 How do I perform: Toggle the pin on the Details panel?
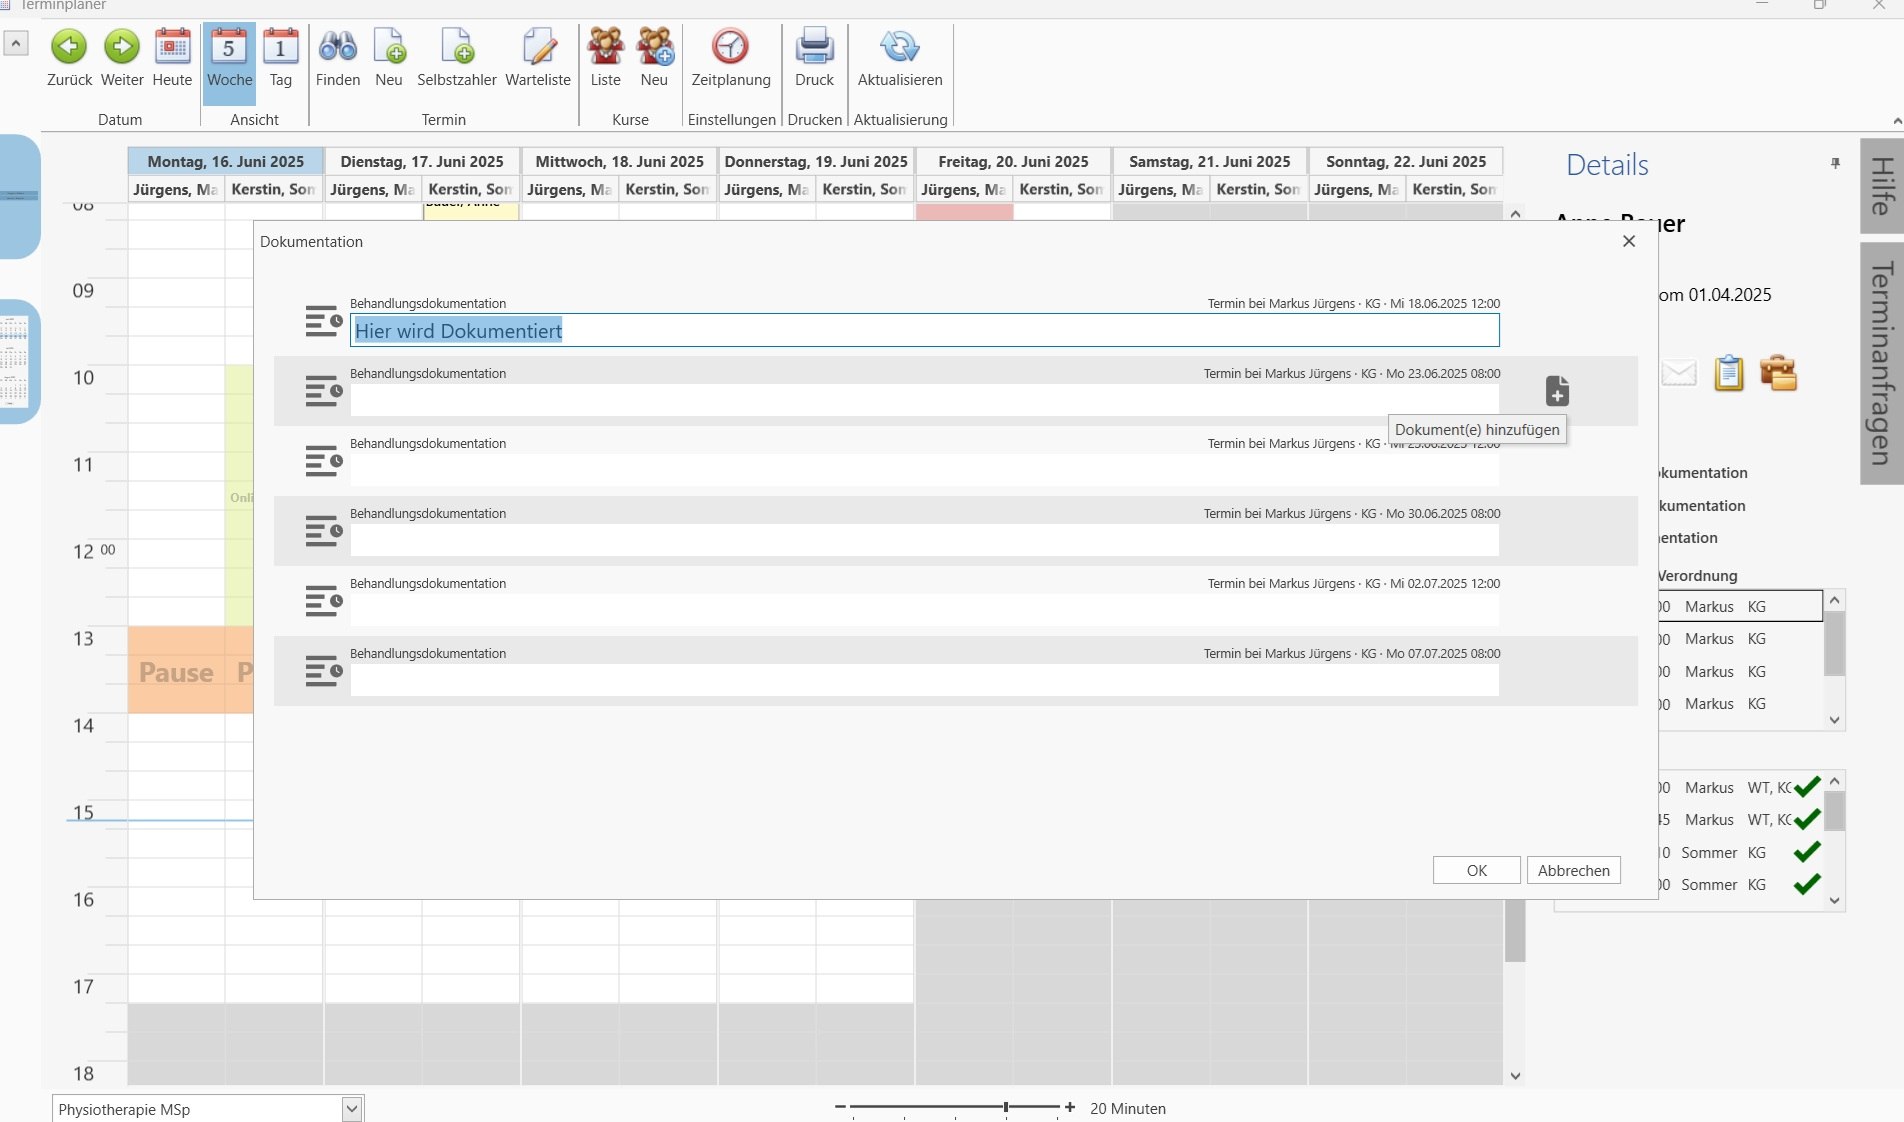coord(1835,164)
